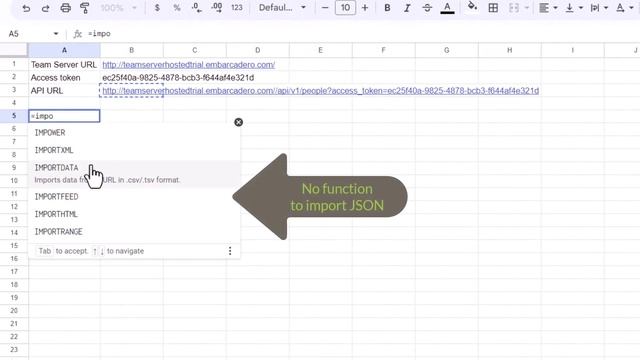Click the function fx icon
Screen dimensions: 640x360
click(x=78, y=34)
